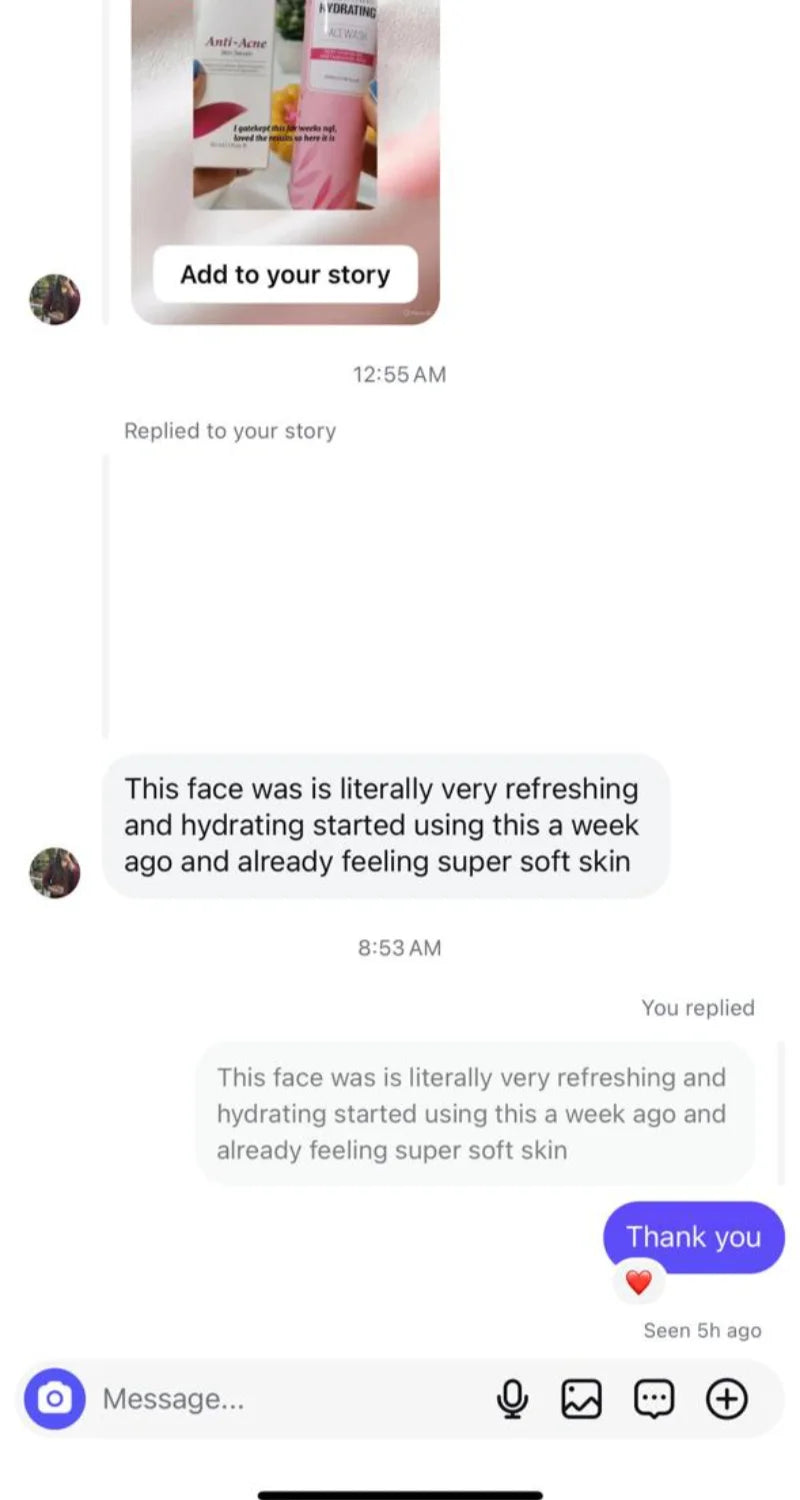800x1500 pixels.
Task: Tap the "Add to your story" button
Action: (x=285, y=274)
